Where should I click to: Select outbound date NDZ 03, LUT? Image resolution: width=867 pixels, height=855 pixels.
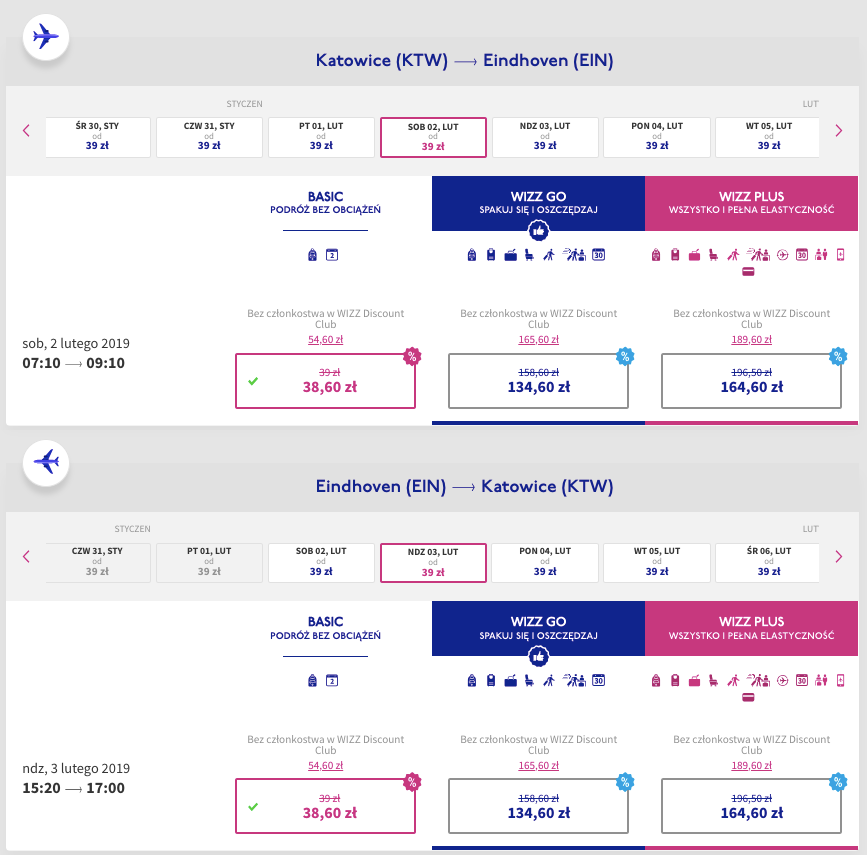[545, 137]
